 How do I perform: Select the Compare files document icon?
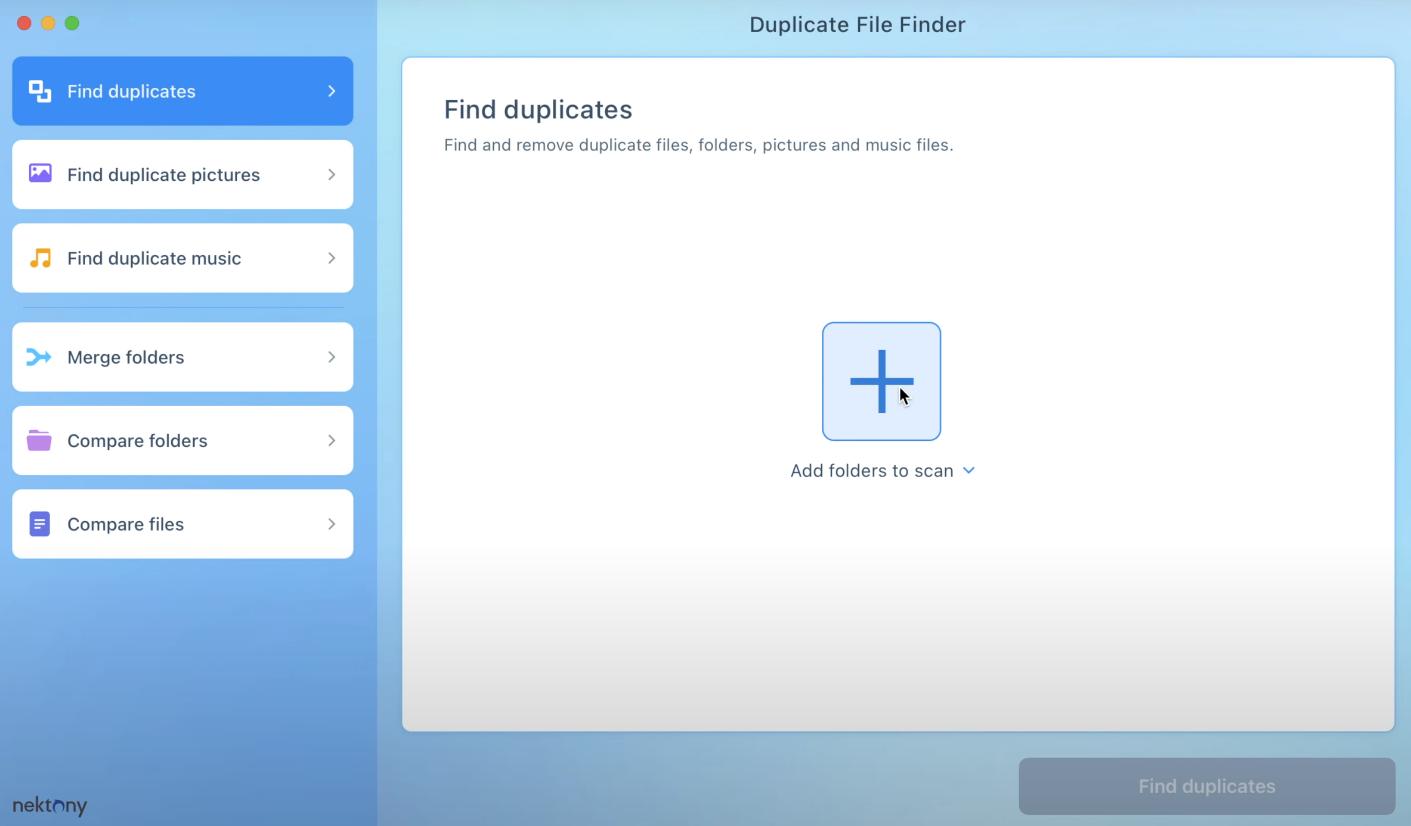pos(39,523)
